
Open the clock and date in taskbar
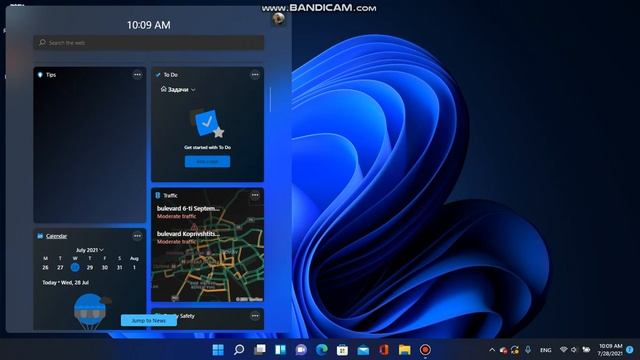coord(610,350)
